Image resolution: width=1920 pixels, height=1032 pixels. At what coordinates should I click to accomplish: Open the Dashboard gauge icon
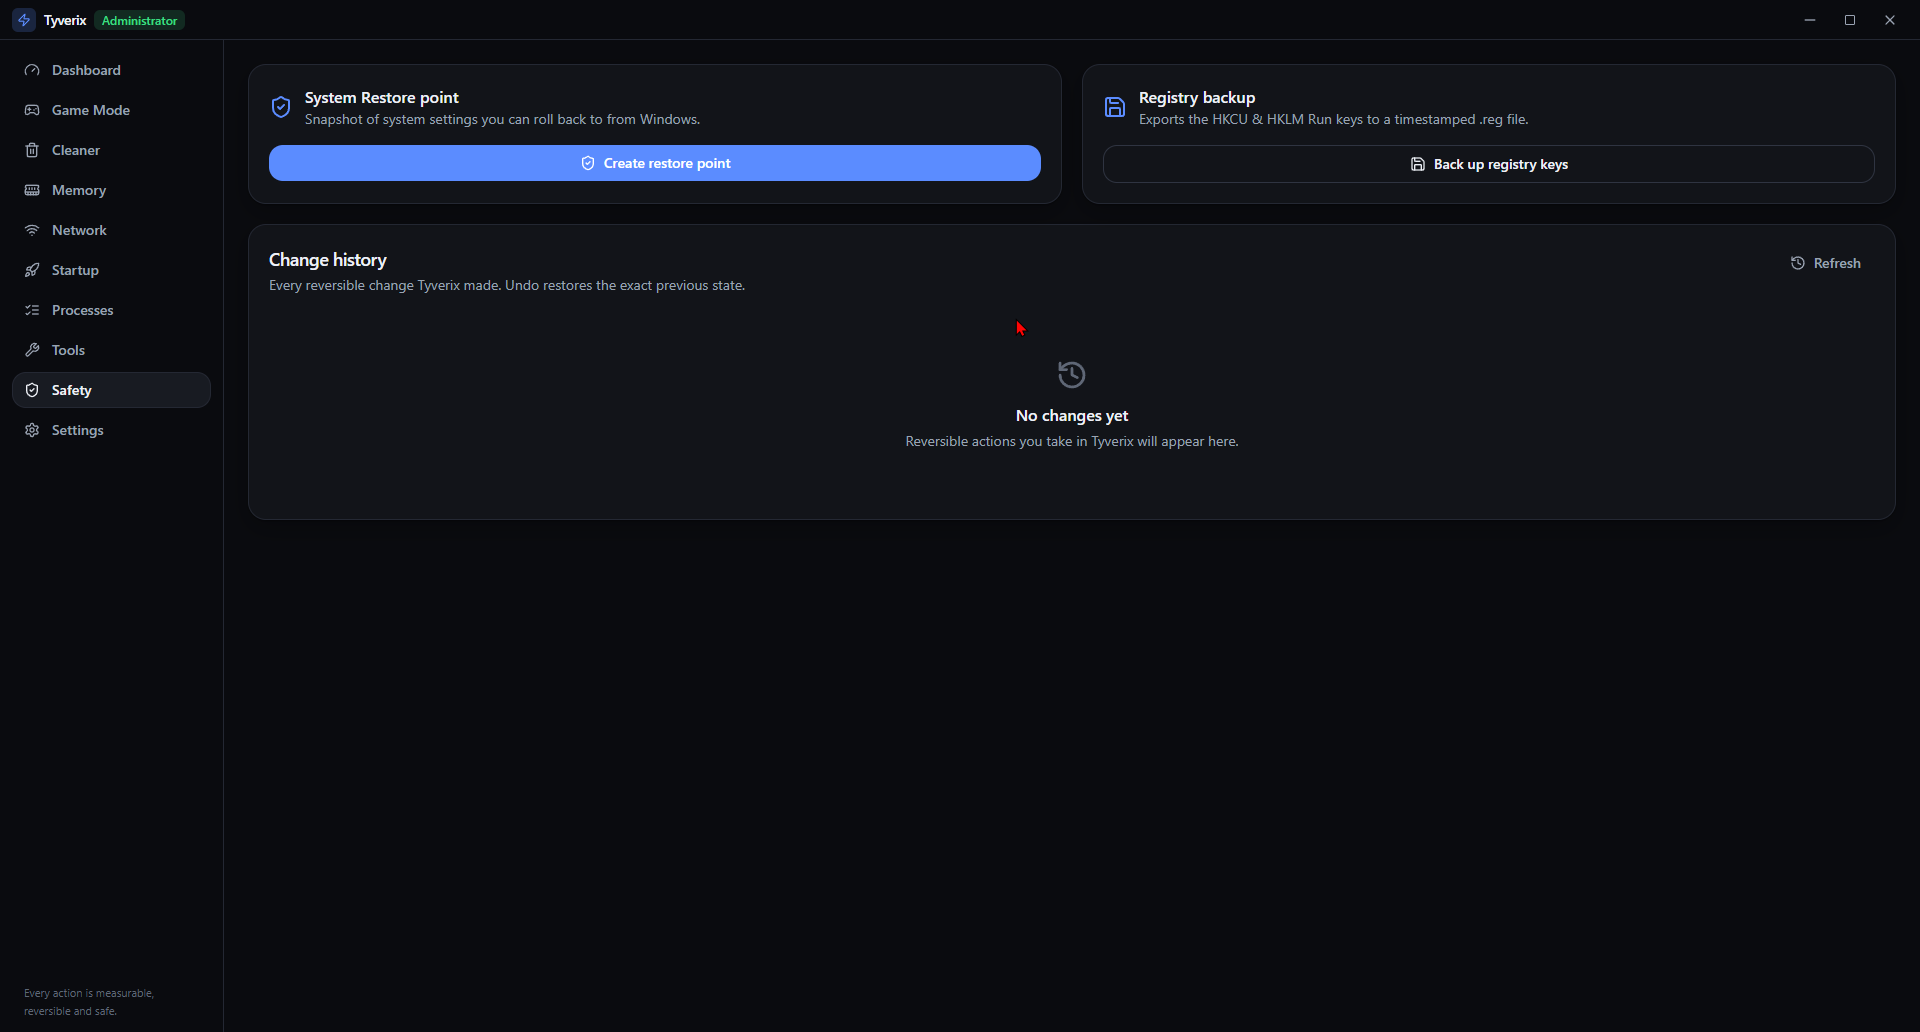pyautogui.click(x=32, y=70)
